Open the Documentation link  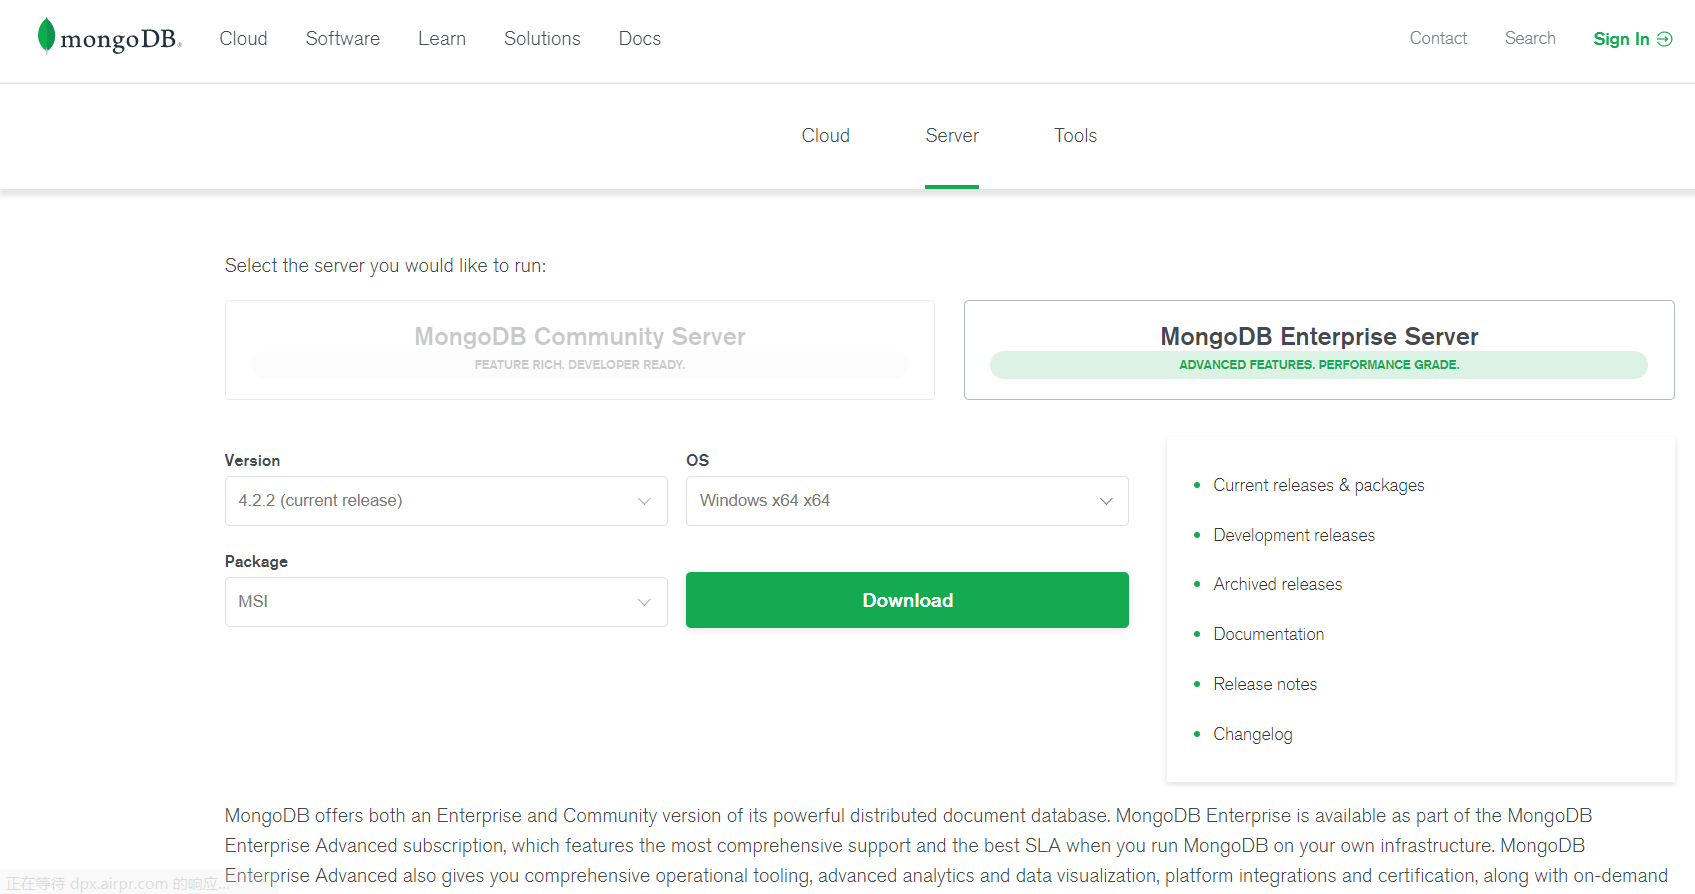tap(1269, 634)
